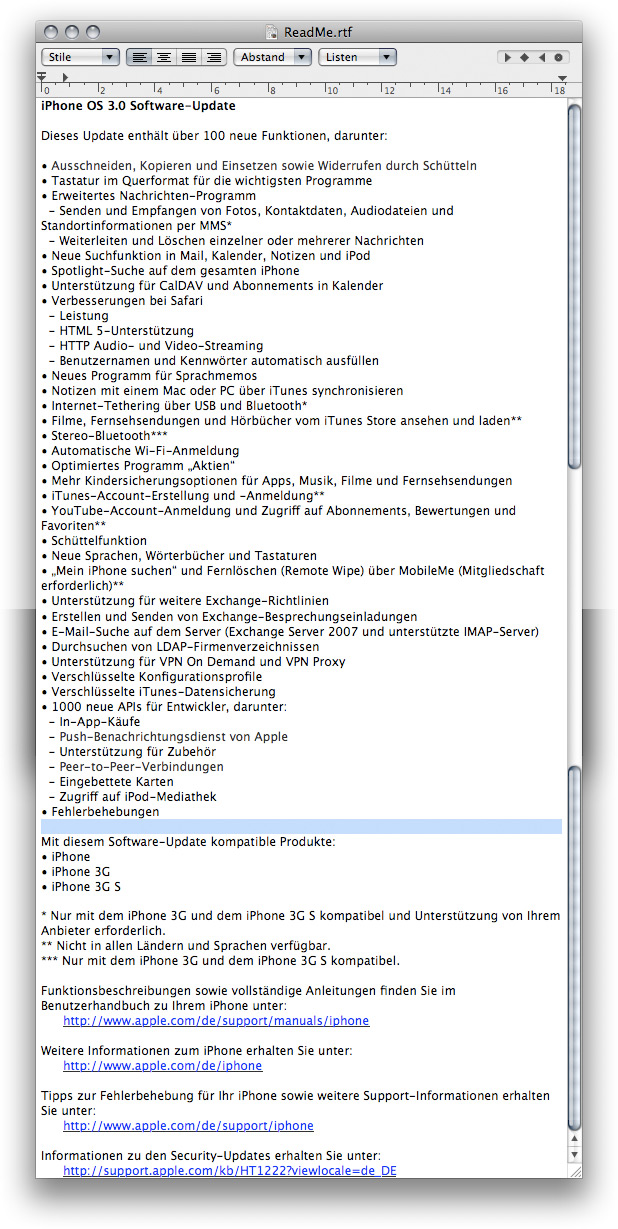This screenshot has height=1229, width=618.
Task: Open the apple.com/de/support/iphone link
Action: (188, 1126)
